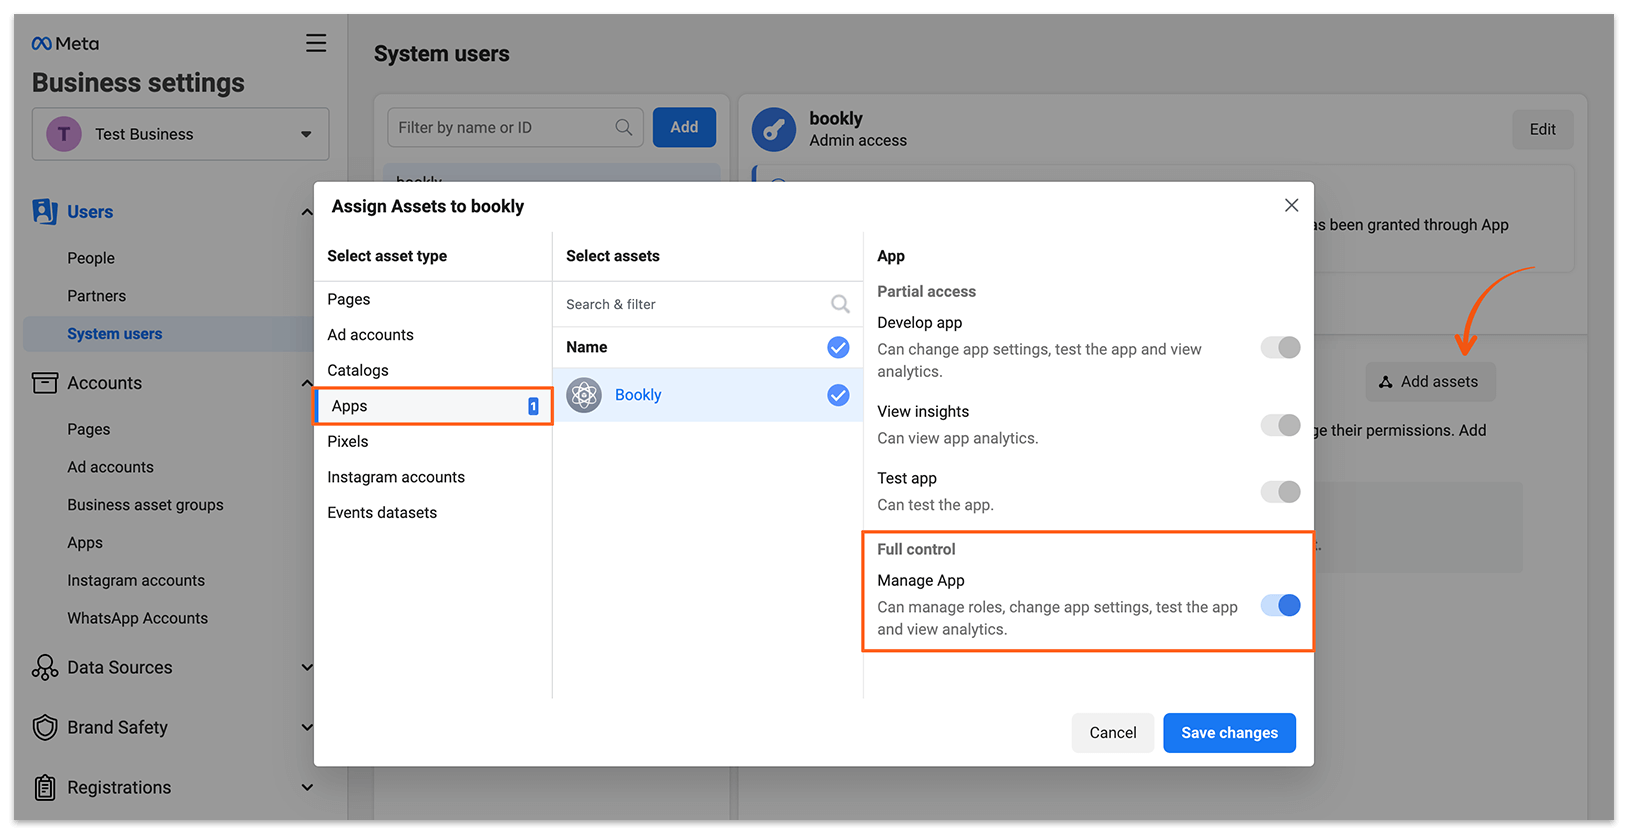Click the Name column header
This screenshot has height=834, width=1628.
(x=587, y=347)
